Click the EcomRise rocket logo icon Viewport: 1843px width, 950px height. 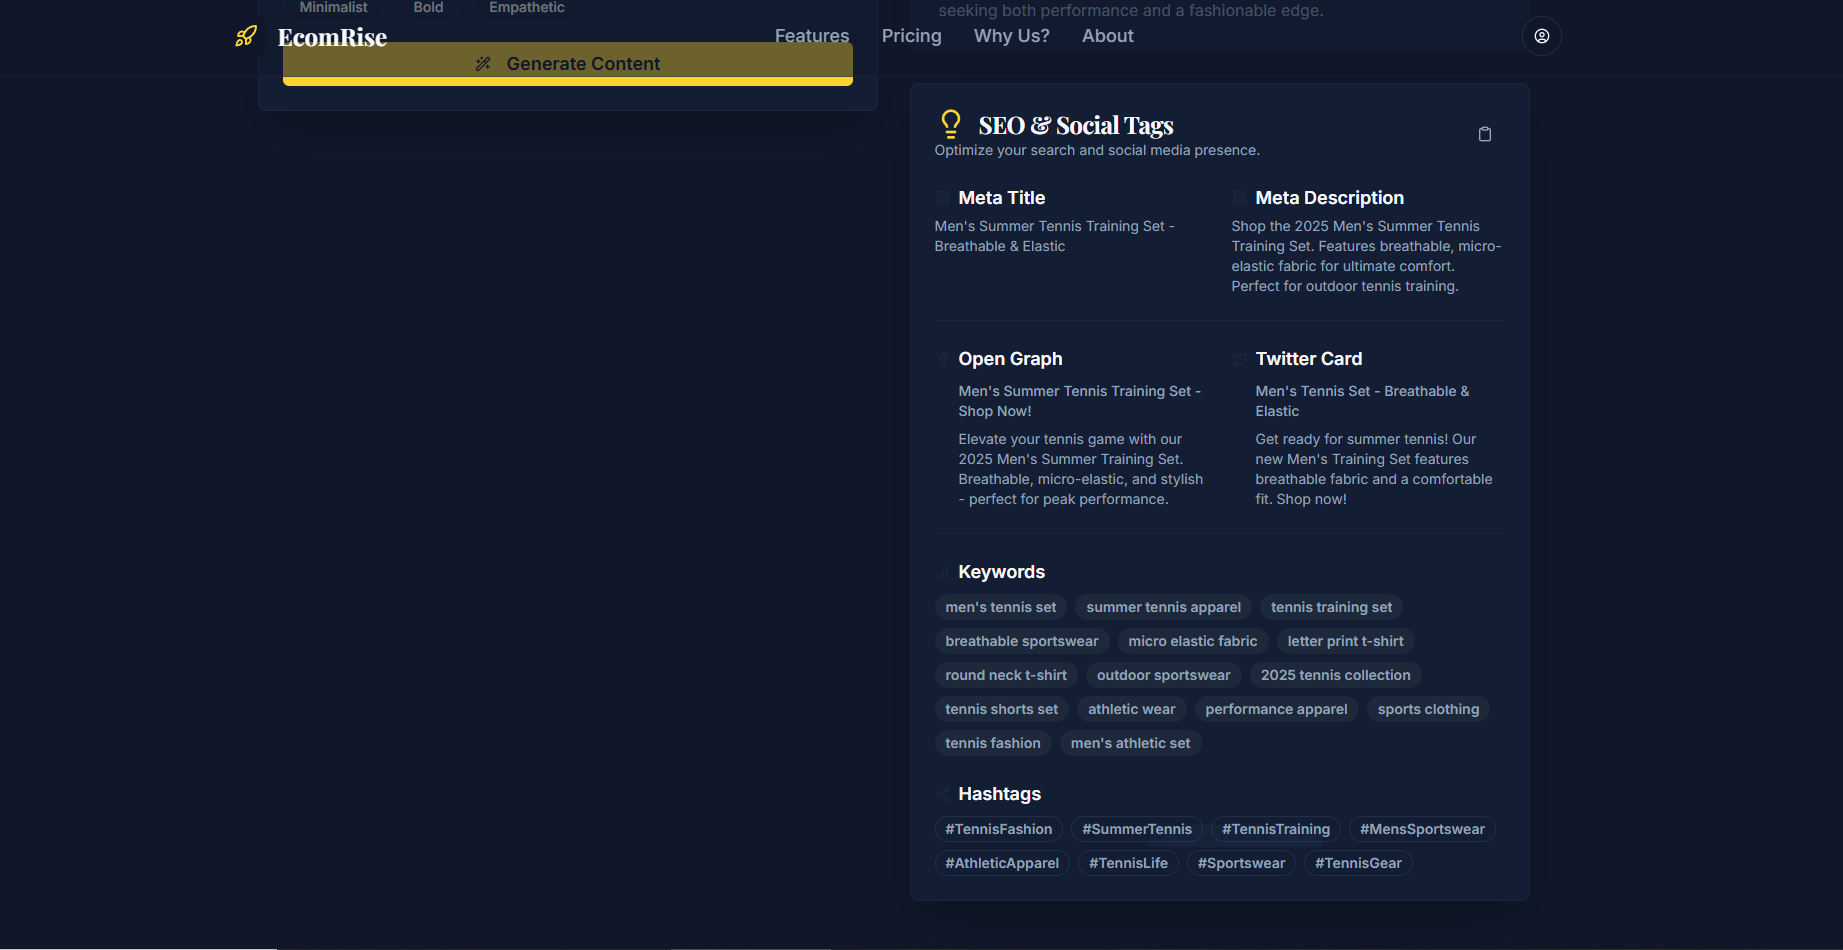point(246,37)
